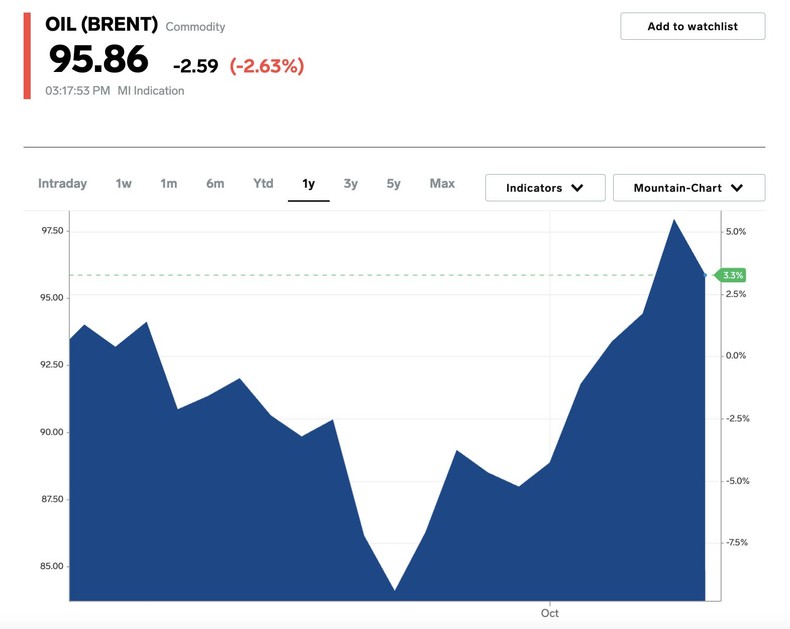The width and height of the screenshot is (790, 629).
Task: Click the chart peak near 97.50
Action: click(x=674, y=220)
